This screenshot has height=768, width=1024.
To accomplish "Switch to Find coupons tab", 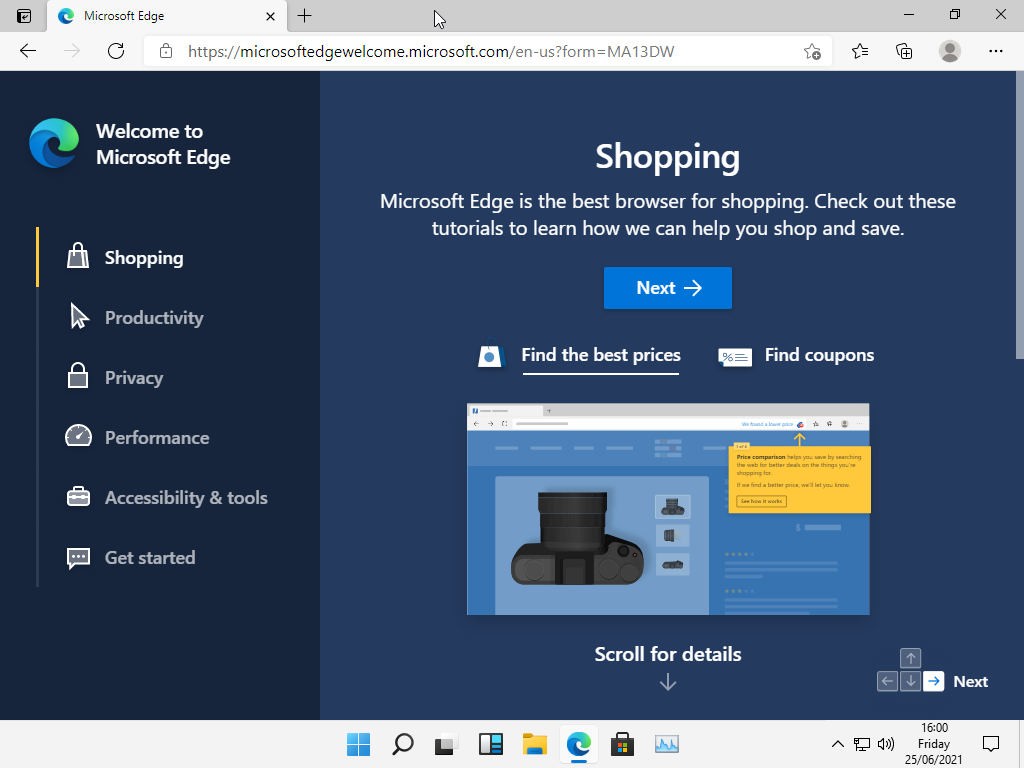I will coord(818,355).
